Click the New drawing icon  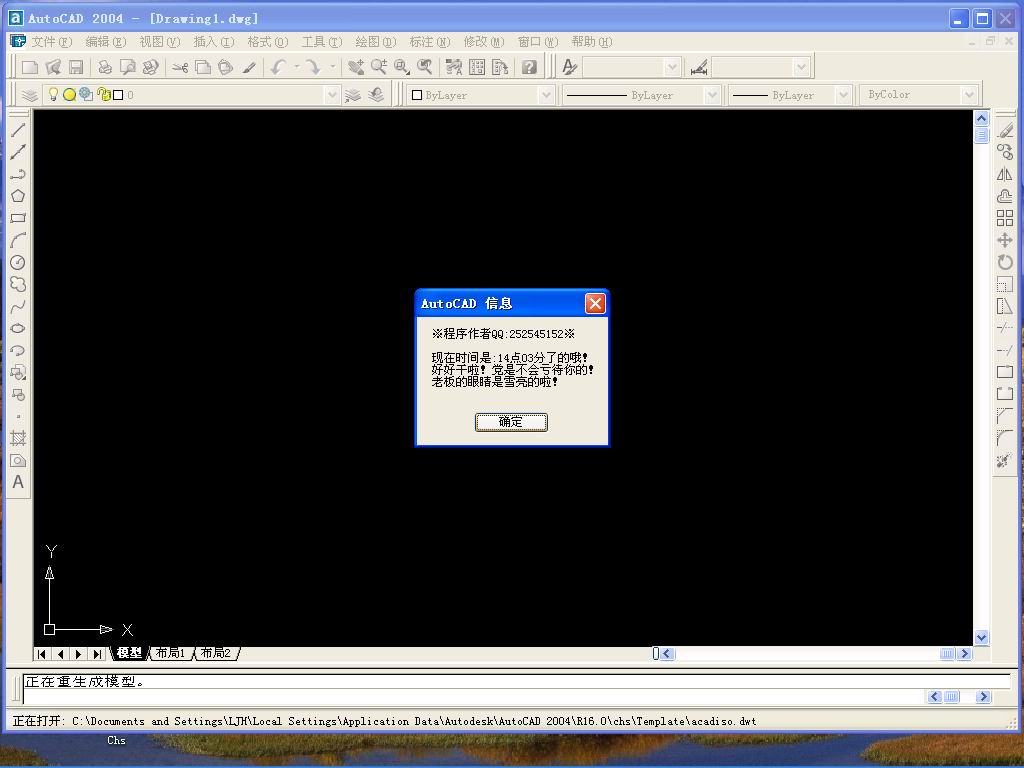[x=30, y=67]
